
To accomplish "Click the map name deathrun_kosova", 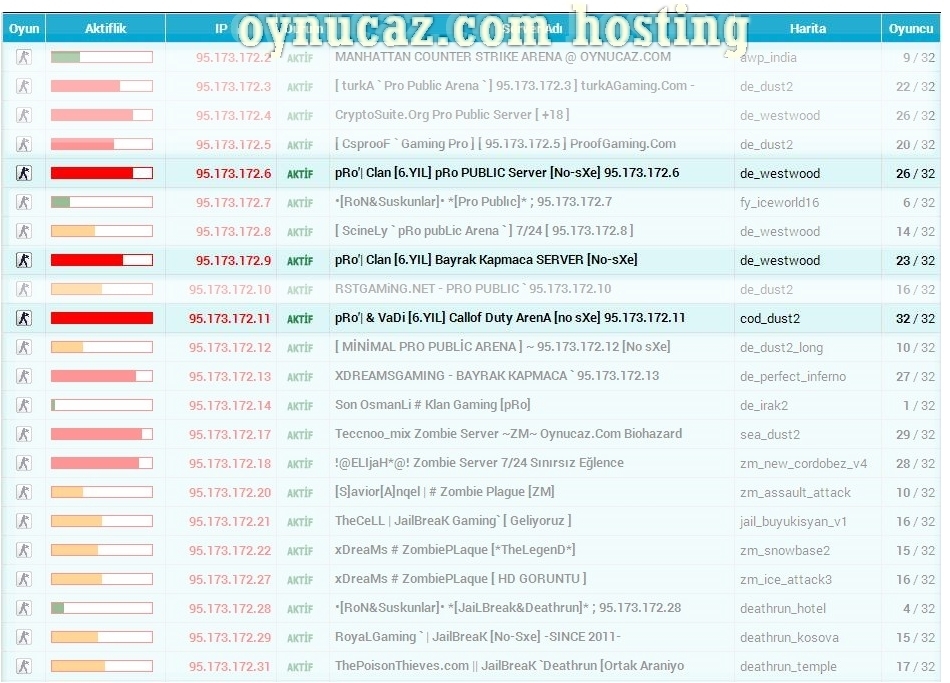I will (x=789, y=638).
